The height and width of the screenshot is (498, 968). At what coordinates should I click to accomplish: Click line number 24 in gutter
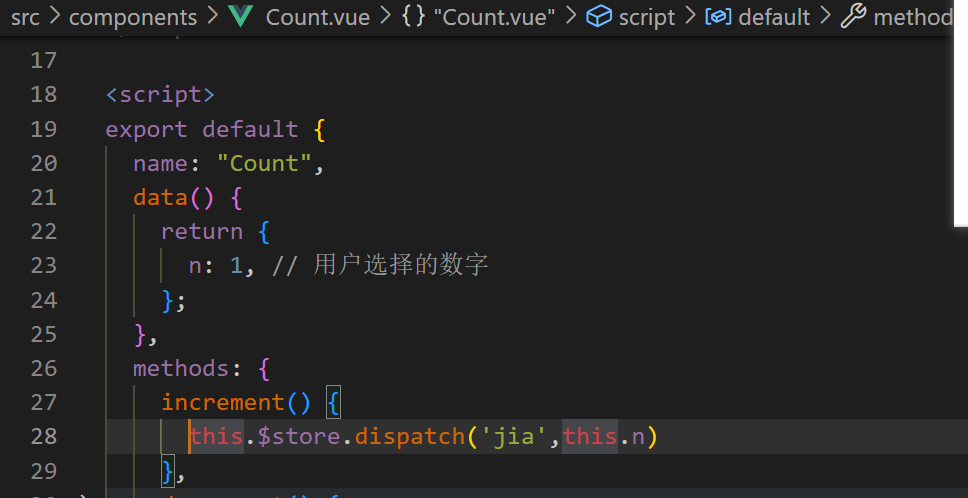coord(44,300)
